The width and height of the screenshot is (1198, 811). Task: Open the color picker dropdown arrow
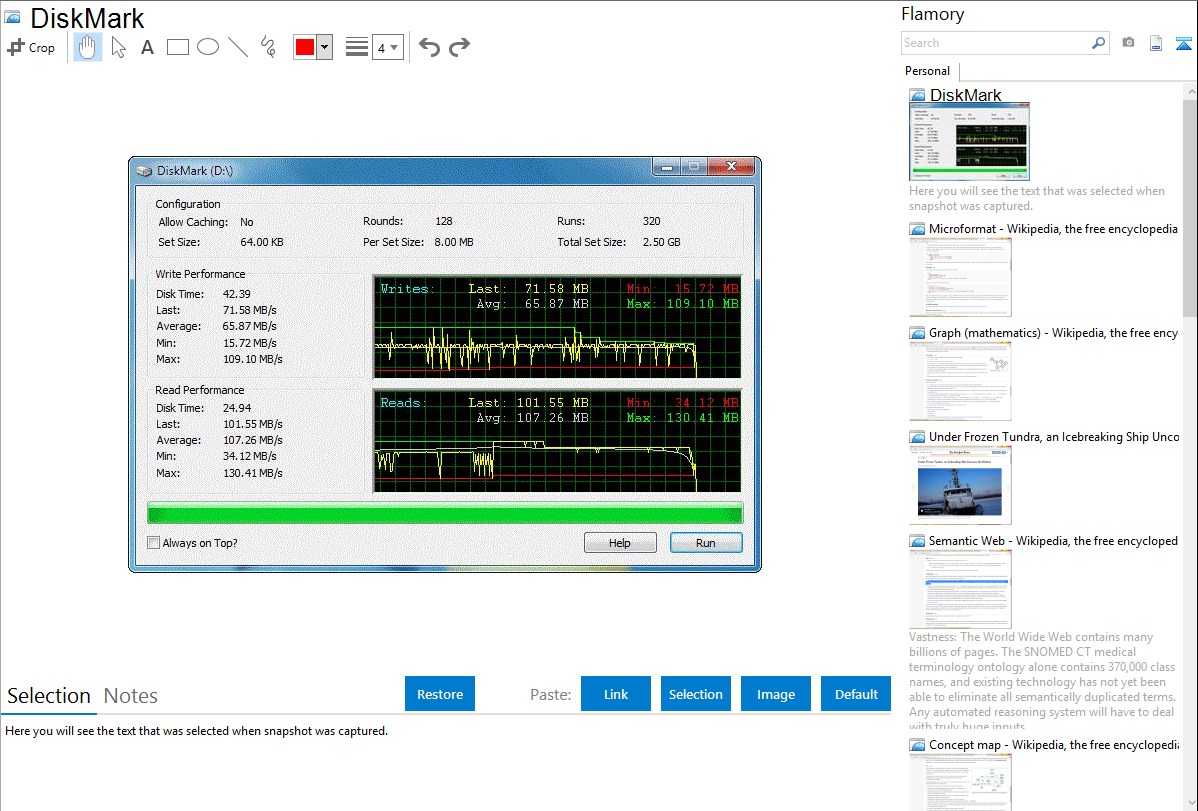tap(325, 47)
